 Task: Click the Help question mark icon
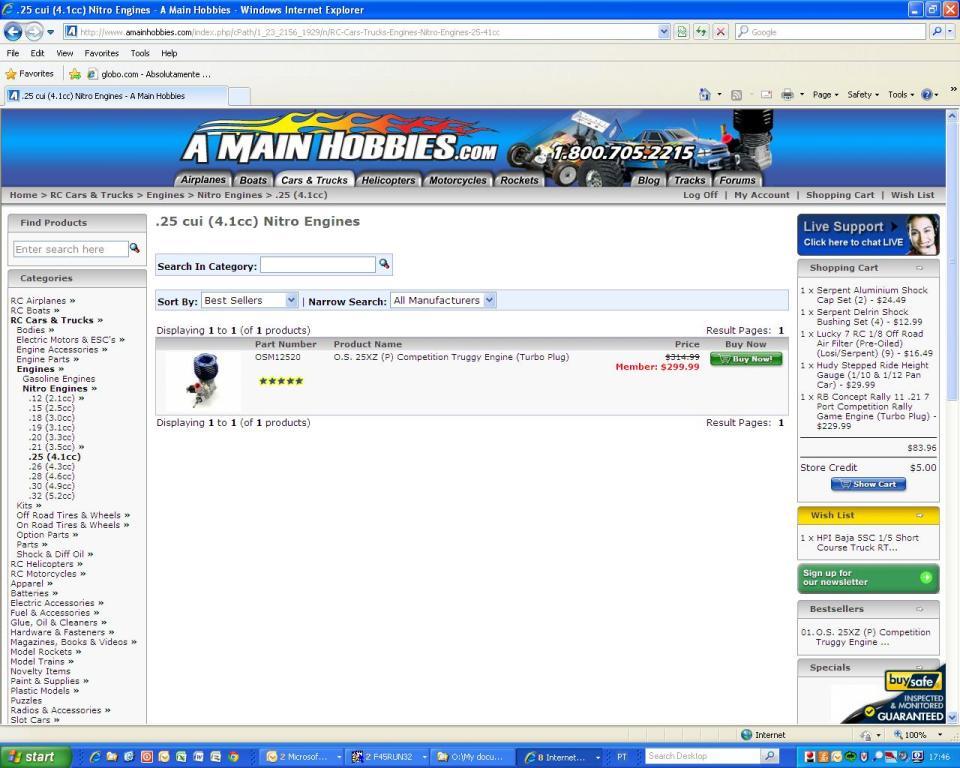(x=926, y=95)
